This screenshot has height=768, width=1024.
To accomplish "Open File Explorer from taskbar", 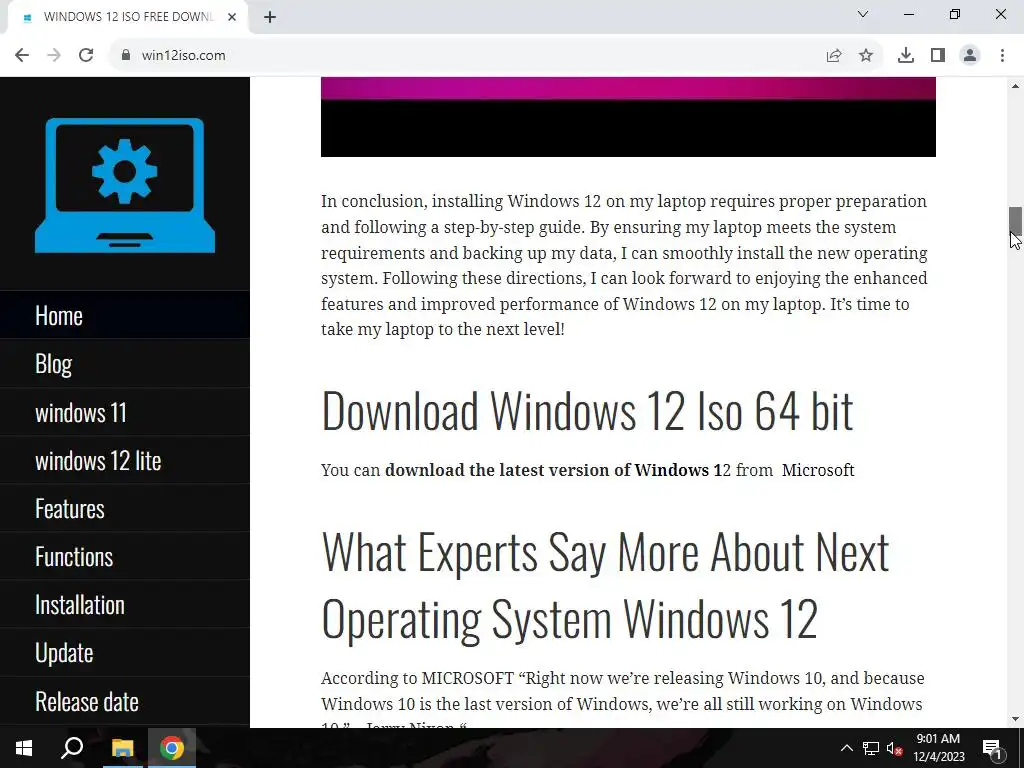I will click(x=122, y=748).
